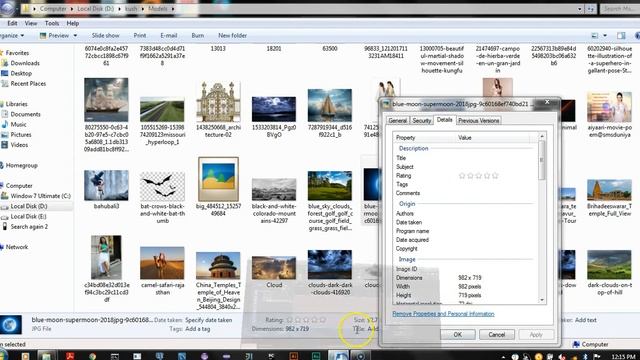Click the Rating stars in properties dialog

pyautogui.click(x=478, y=176)
